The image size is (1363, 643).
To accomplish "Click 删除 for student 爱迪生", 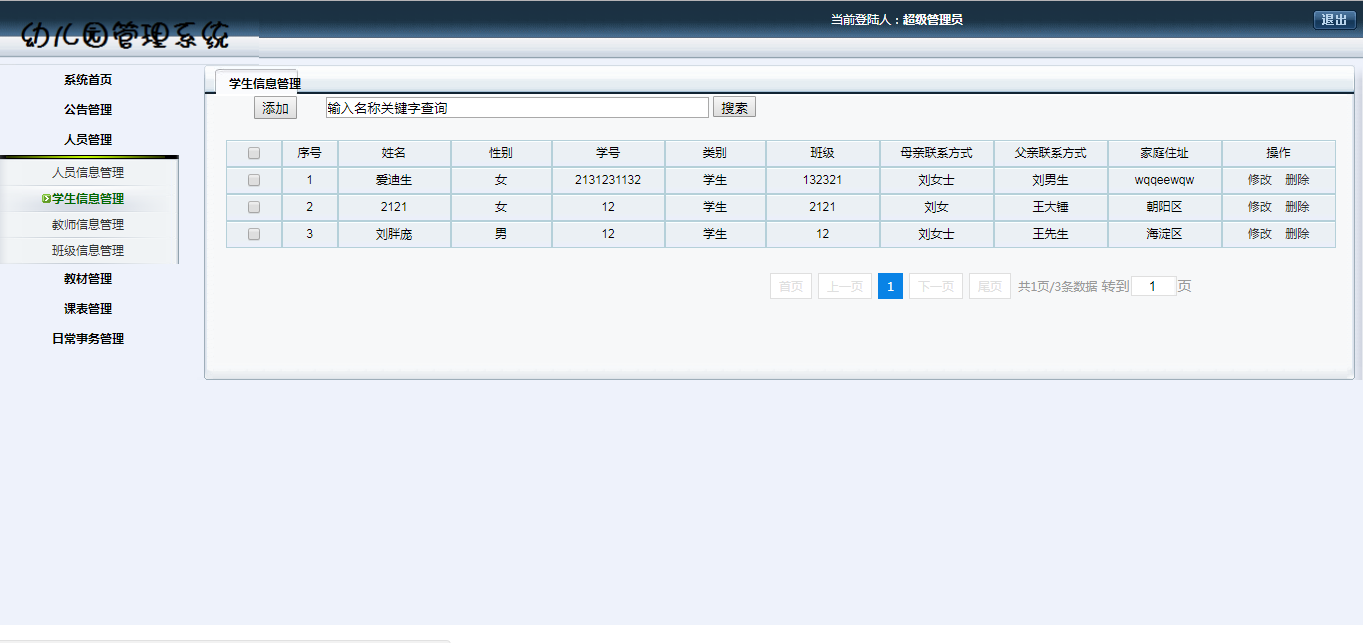I will point(1297,180).
